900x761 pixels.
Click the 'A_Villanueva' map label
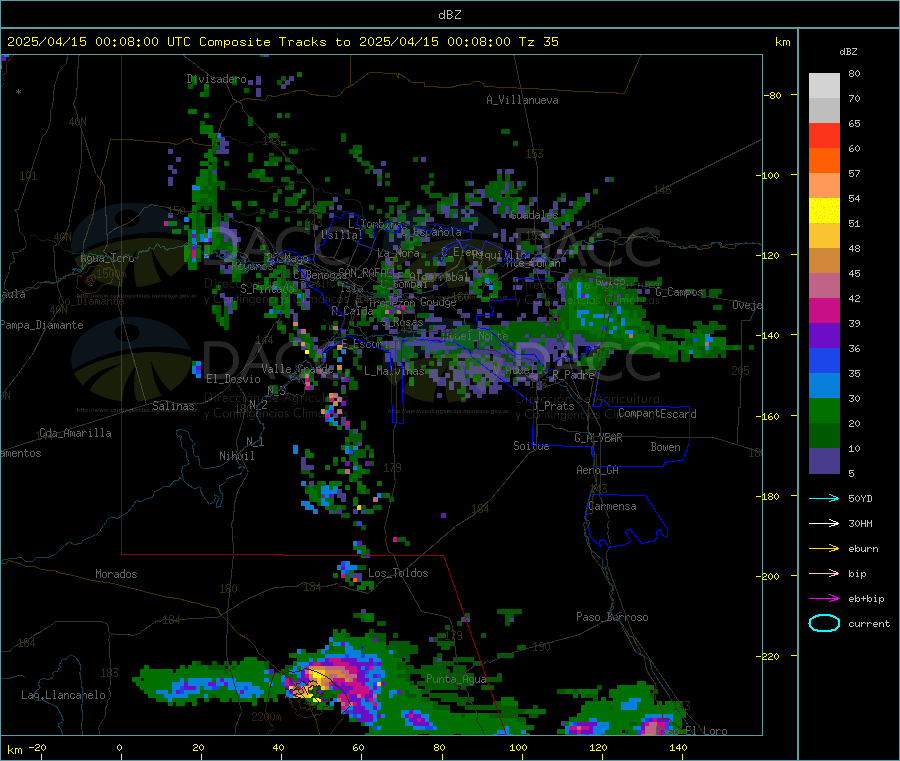522,100
